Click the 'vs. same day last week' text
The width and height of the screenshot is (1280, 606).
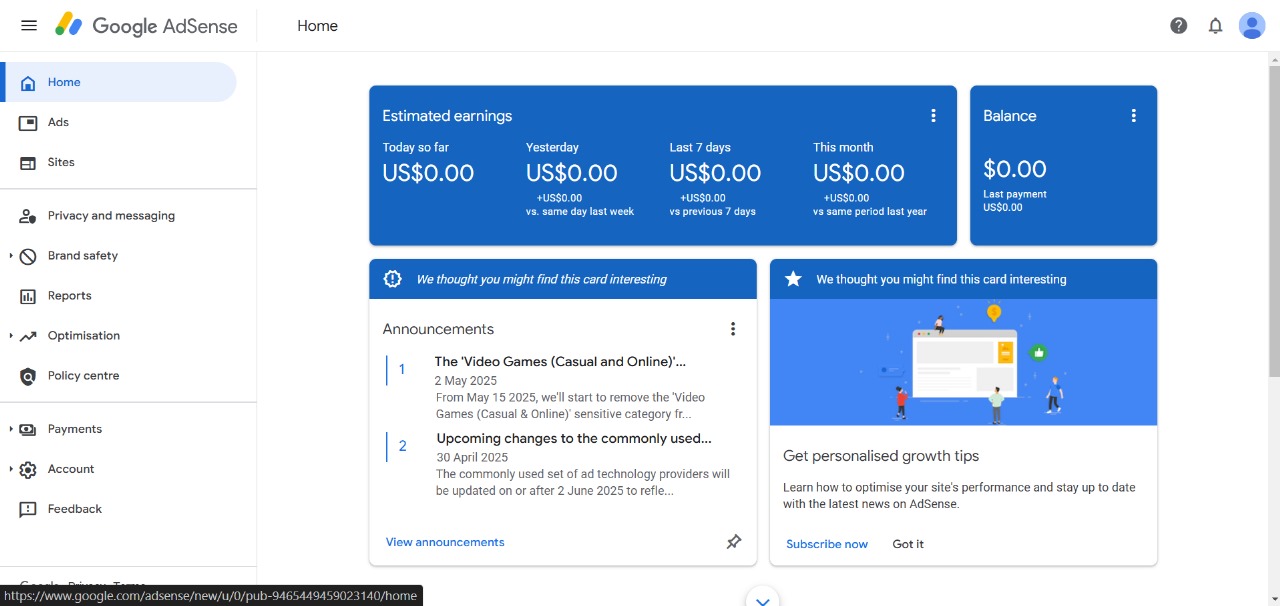click(x=580, y=212)
